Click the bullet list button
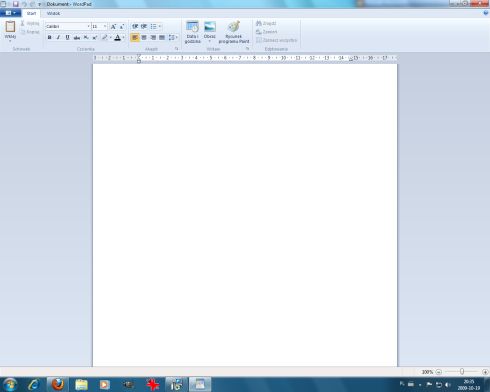Screen dimensions: 490x392 pos(153,26)
